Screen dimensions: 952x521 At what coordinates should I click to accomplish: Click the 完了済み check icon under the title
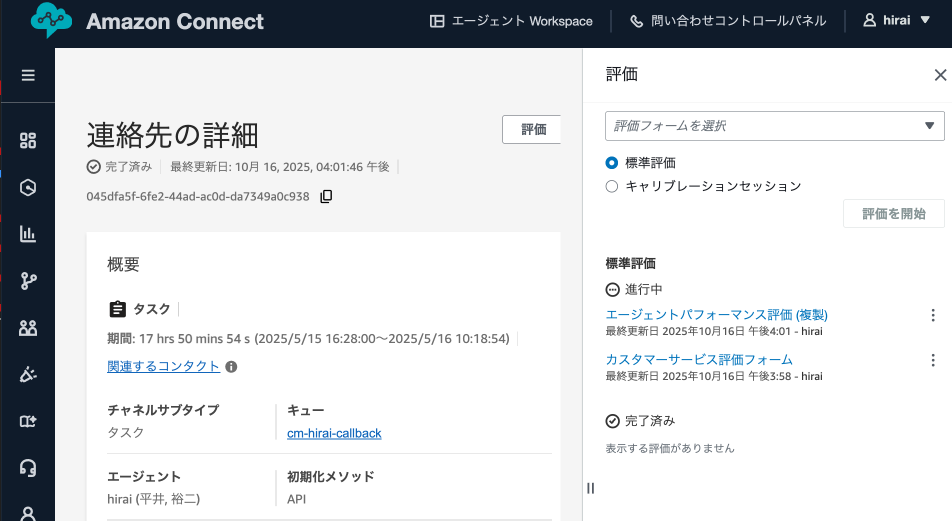coord(94,167)
